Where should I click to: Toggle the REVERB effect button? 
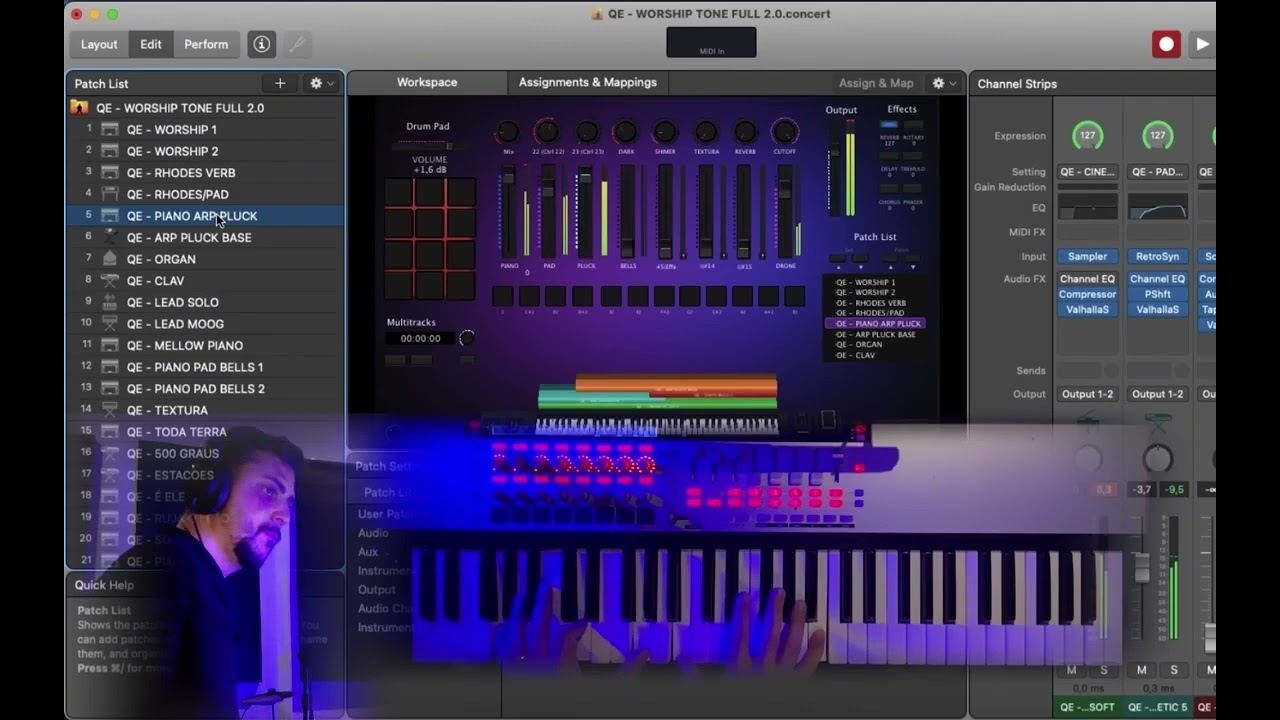(x=888, y=125)
